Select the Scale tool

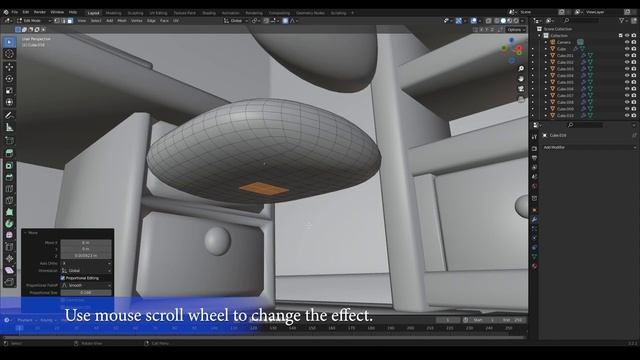tap(9, 91)
